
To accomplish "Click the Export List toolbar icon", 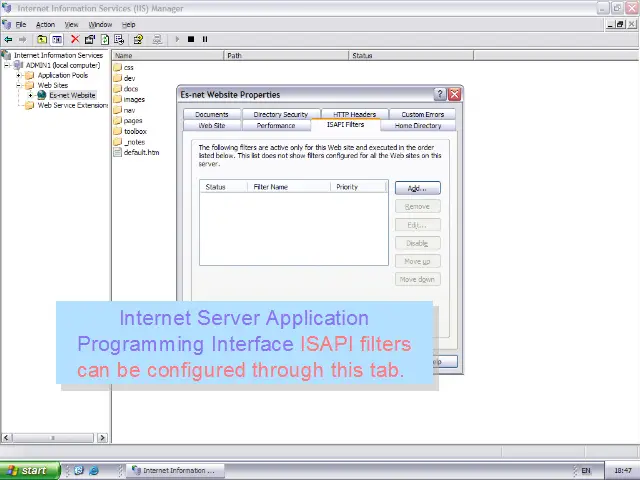I will [x=119, y=39].
